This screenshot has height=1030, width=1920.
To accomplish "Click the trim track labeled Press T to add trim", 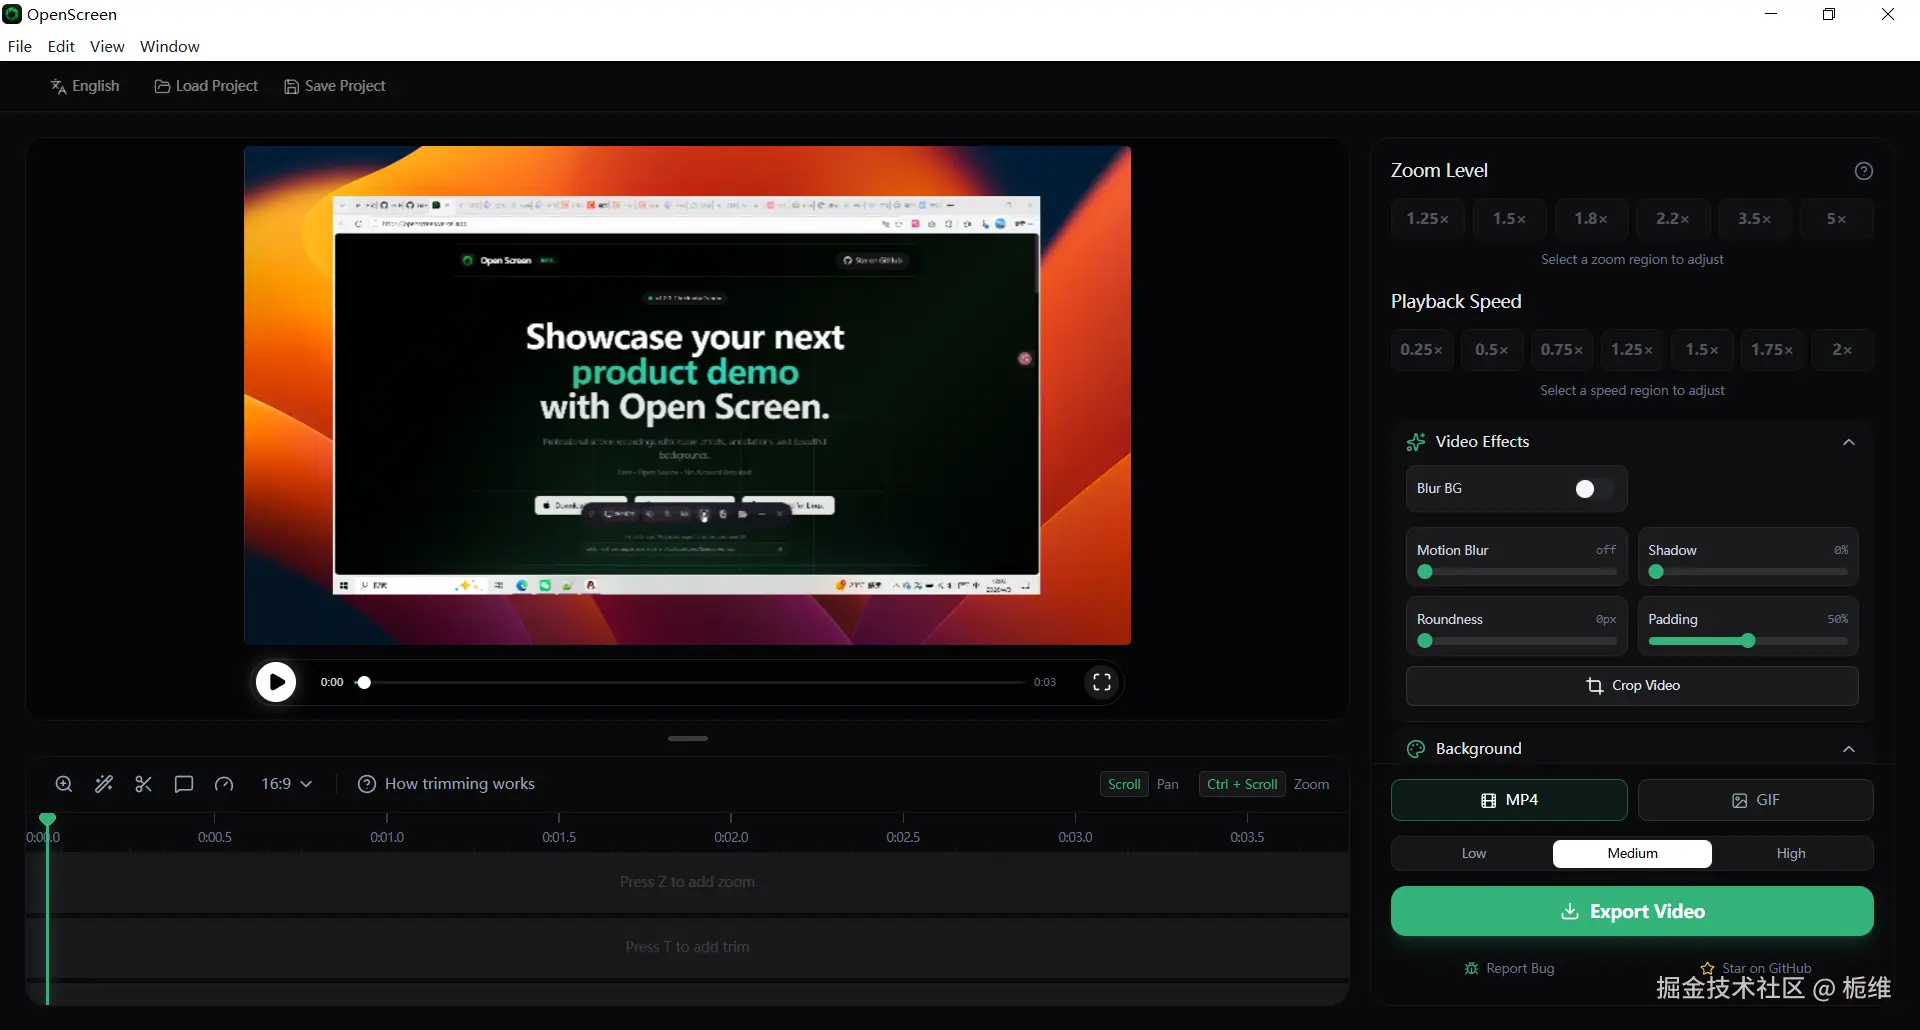I will tap(687, 947).
